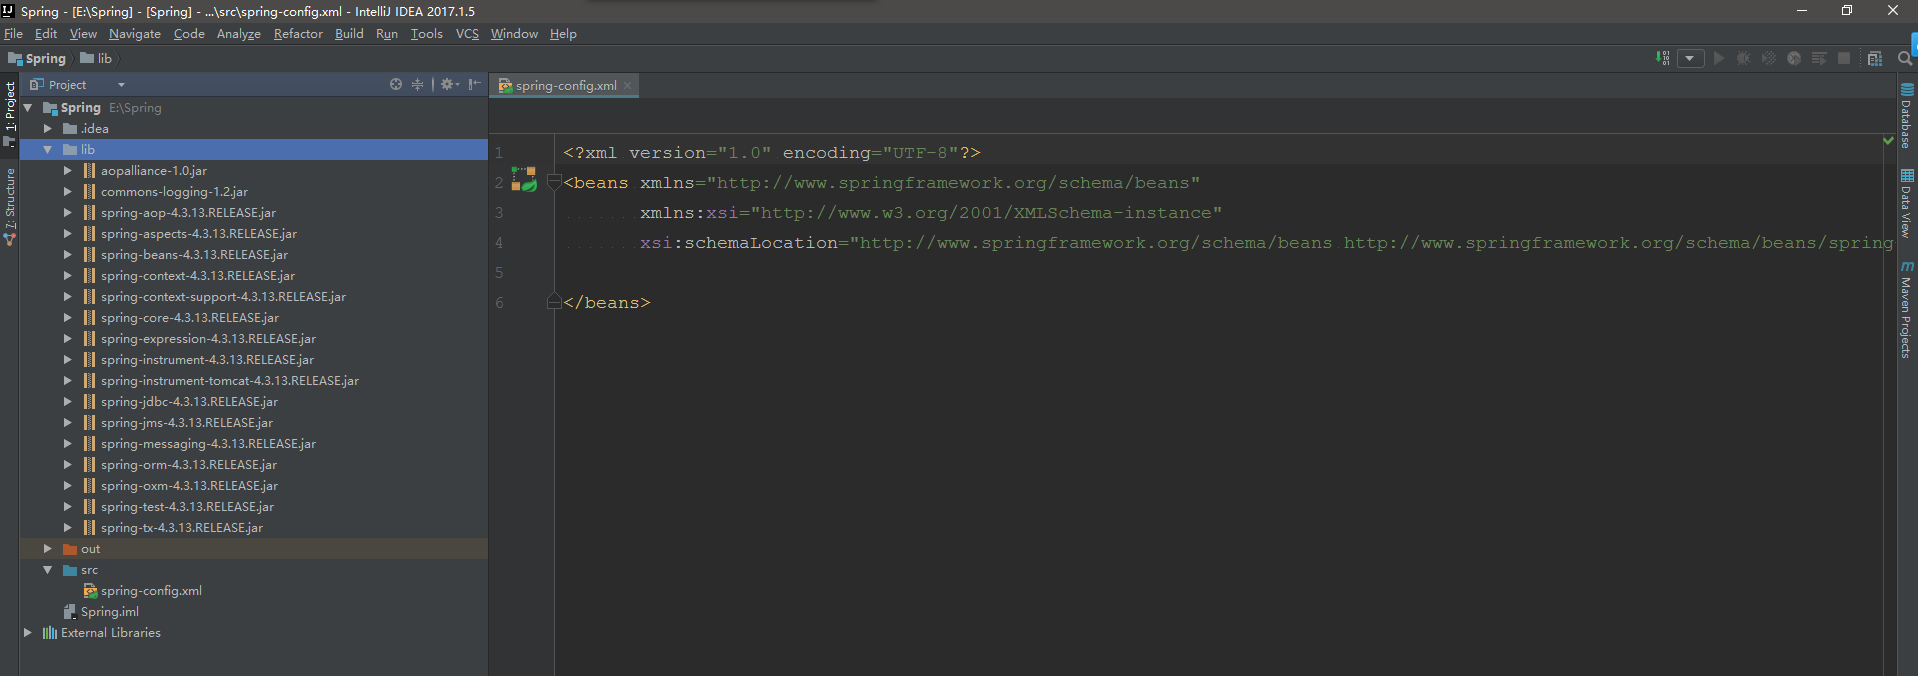Click the Debug bug icon
The height and width of the screenshot is (676, 1918).
coord(1744,58)
